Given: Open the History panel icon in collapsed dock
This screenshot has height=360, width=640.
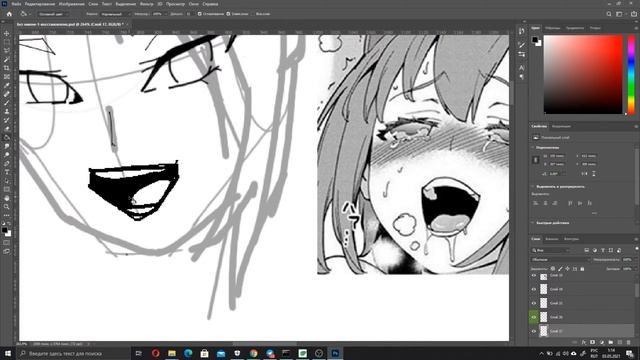Looking at the screenshot, I should point(522,31).
